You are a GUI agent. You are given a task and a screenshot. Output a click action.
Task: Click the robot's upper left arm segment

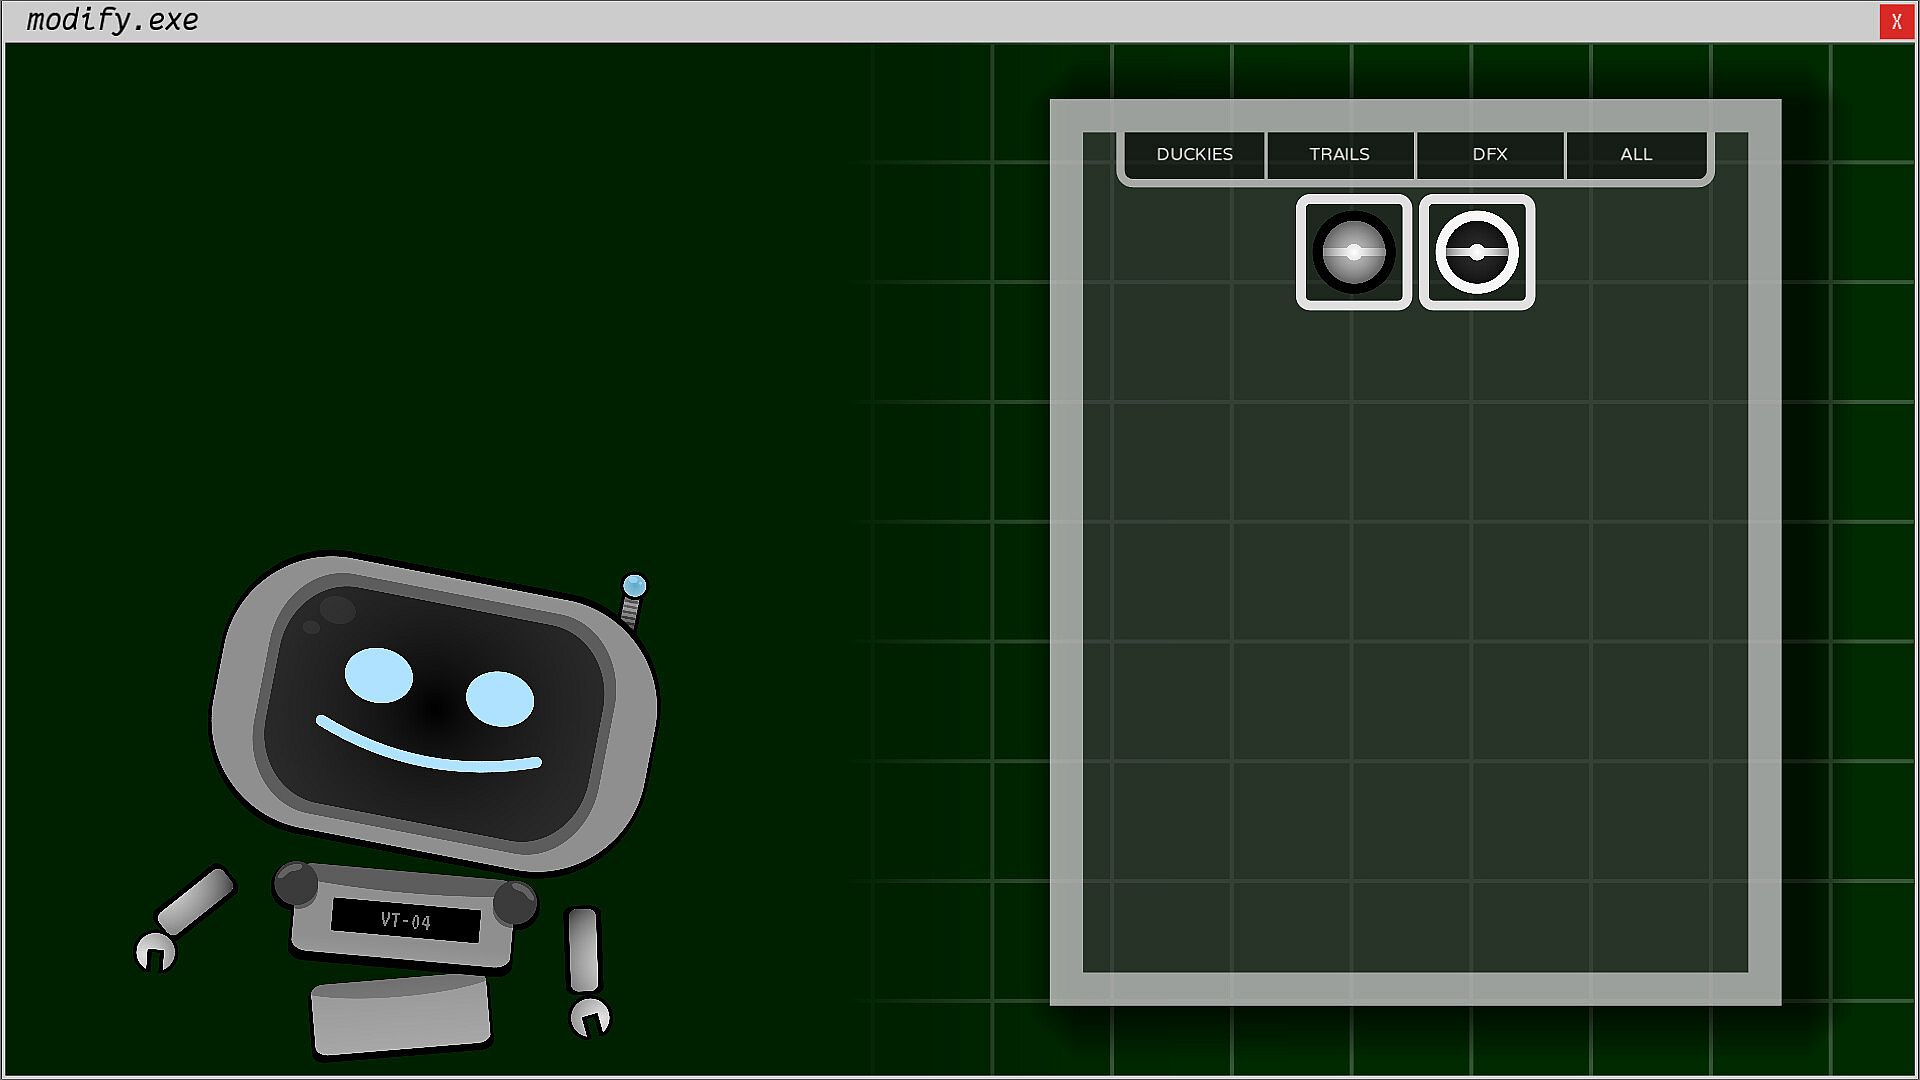point(196,901)
